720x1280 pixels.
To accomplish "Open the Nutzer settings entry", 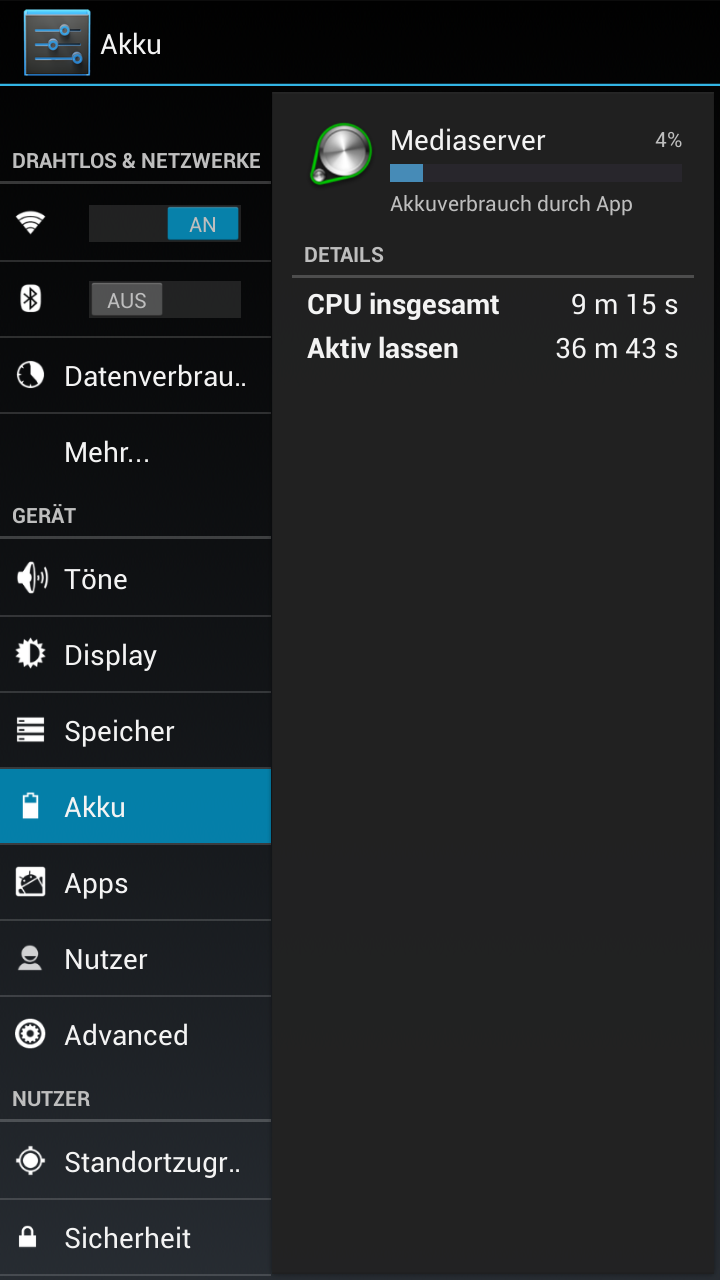I will (x=135, y=959).
